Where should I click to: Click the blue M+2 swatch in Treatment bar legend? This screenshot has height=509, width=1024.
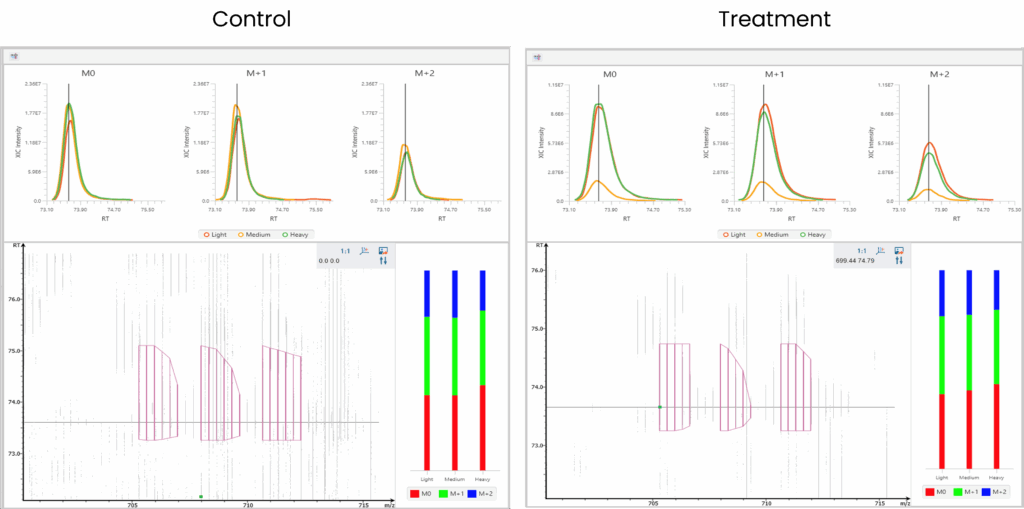[x=987, y=491]
